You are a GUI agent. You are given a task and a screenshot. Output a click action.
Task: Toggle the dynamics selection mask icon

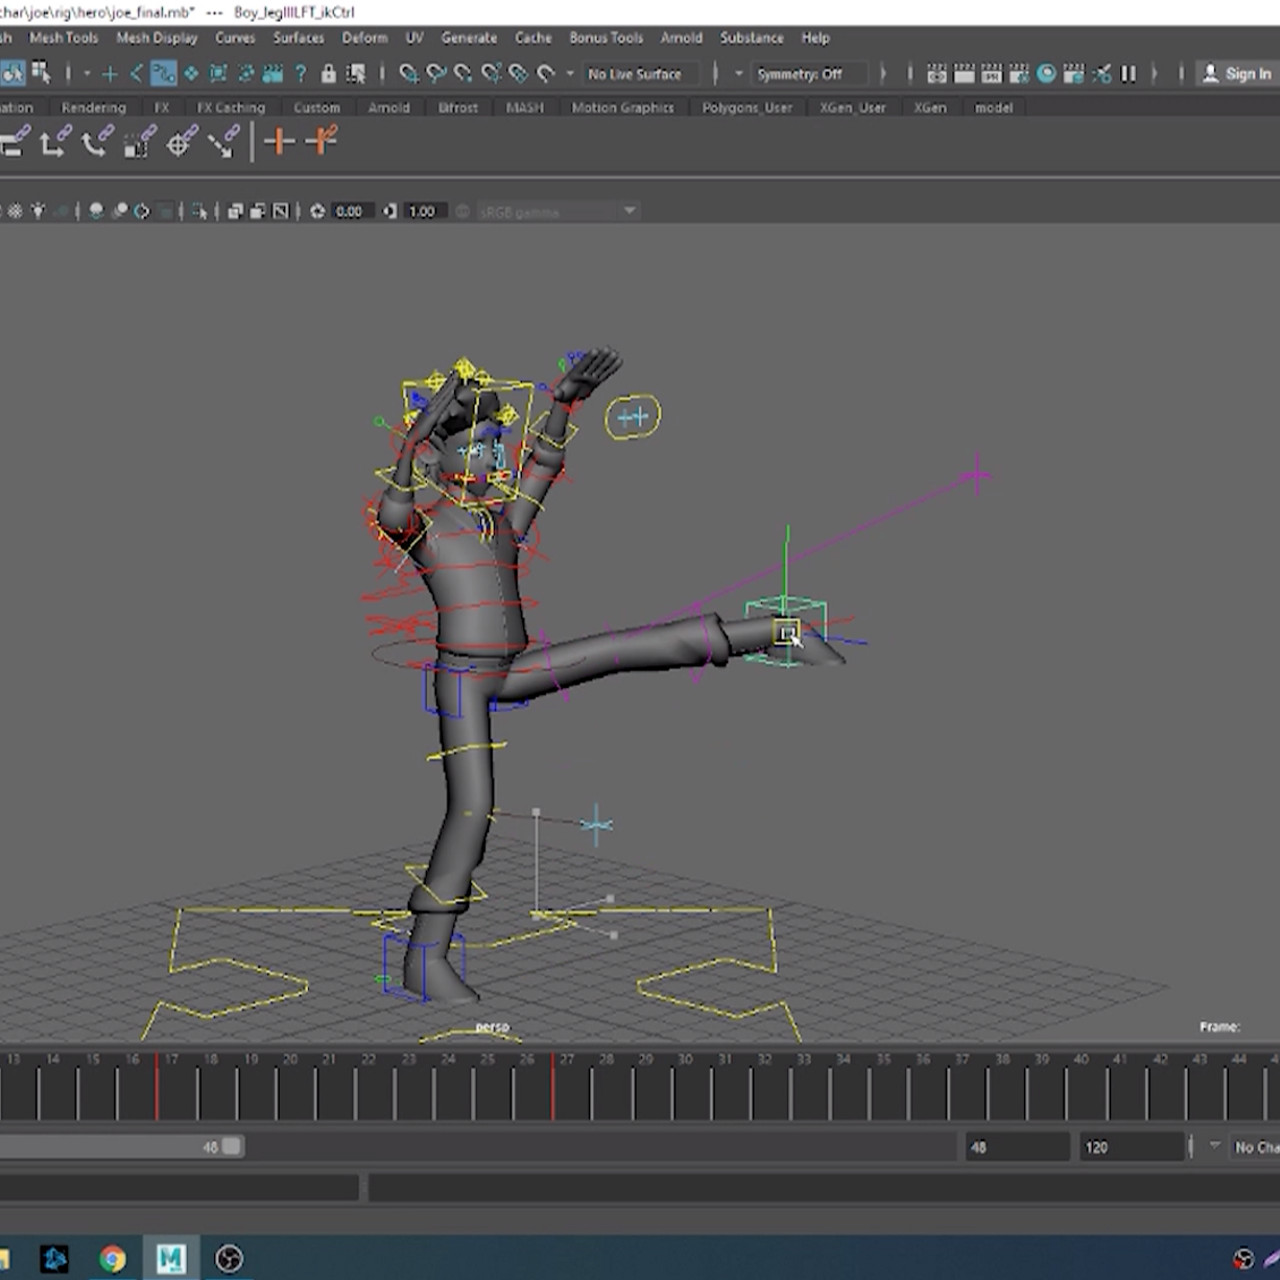pos(218,73)
